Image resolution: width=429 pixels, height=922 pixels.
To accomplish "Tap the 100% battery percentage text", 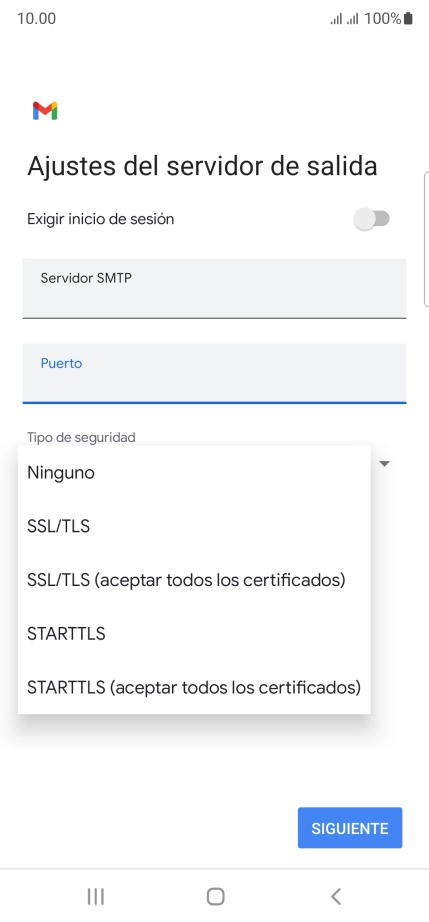I will click(x=383, y=19).
